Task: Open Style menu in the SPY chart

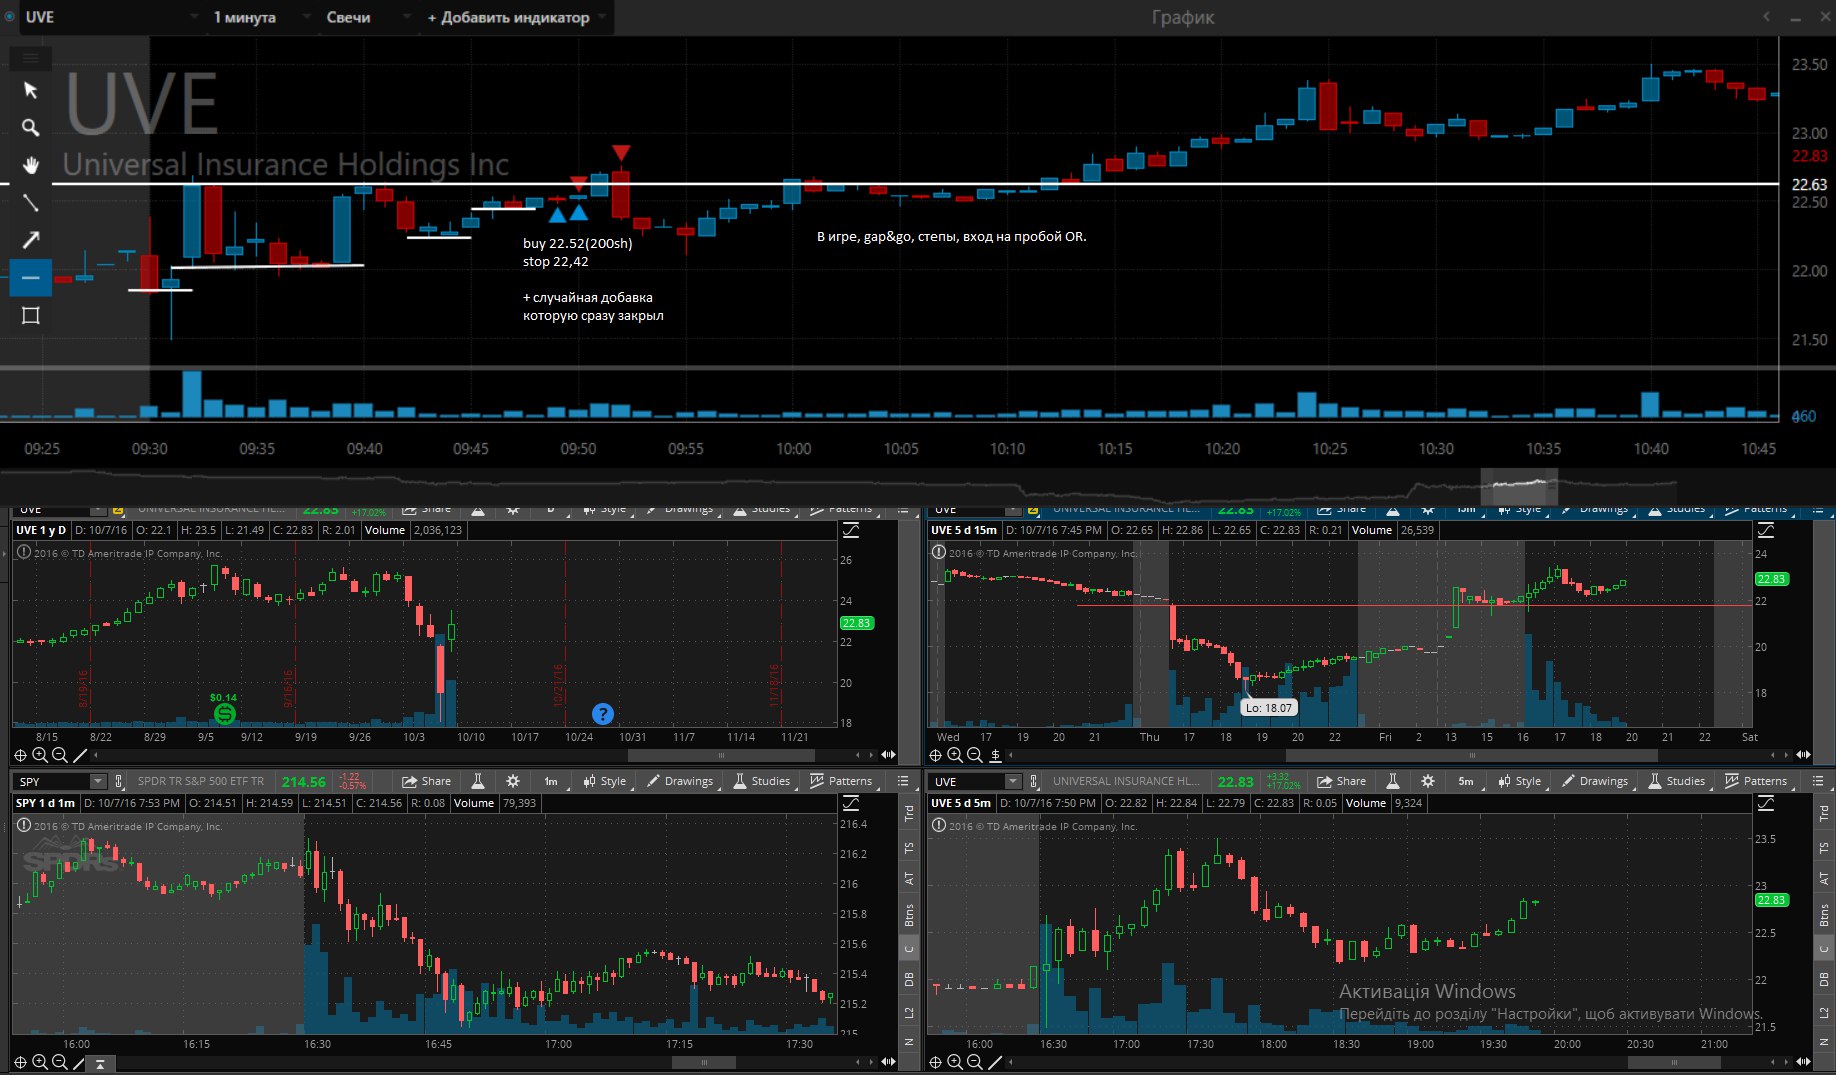Action: click(x=605, y=781)
